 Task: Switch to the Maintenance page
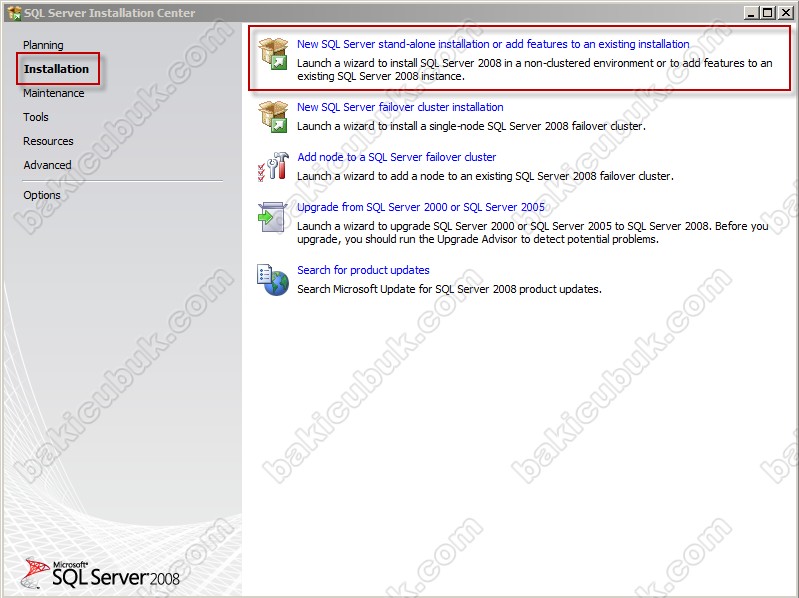(x=54, y=93)
